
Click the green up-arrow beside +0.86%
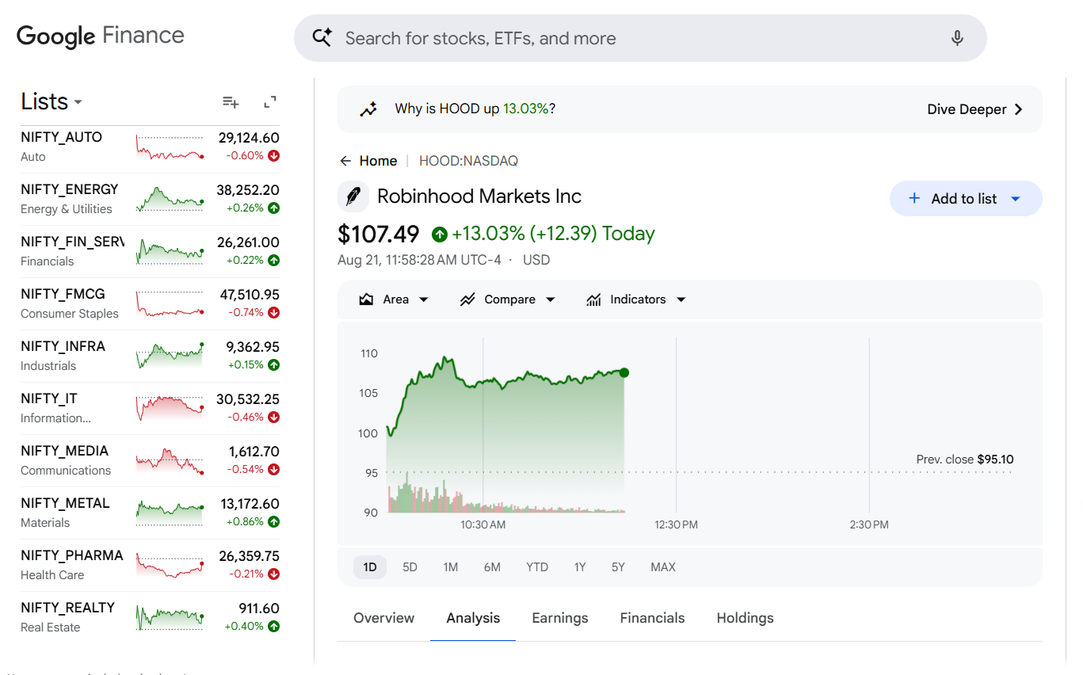click(x=274, y=522)
